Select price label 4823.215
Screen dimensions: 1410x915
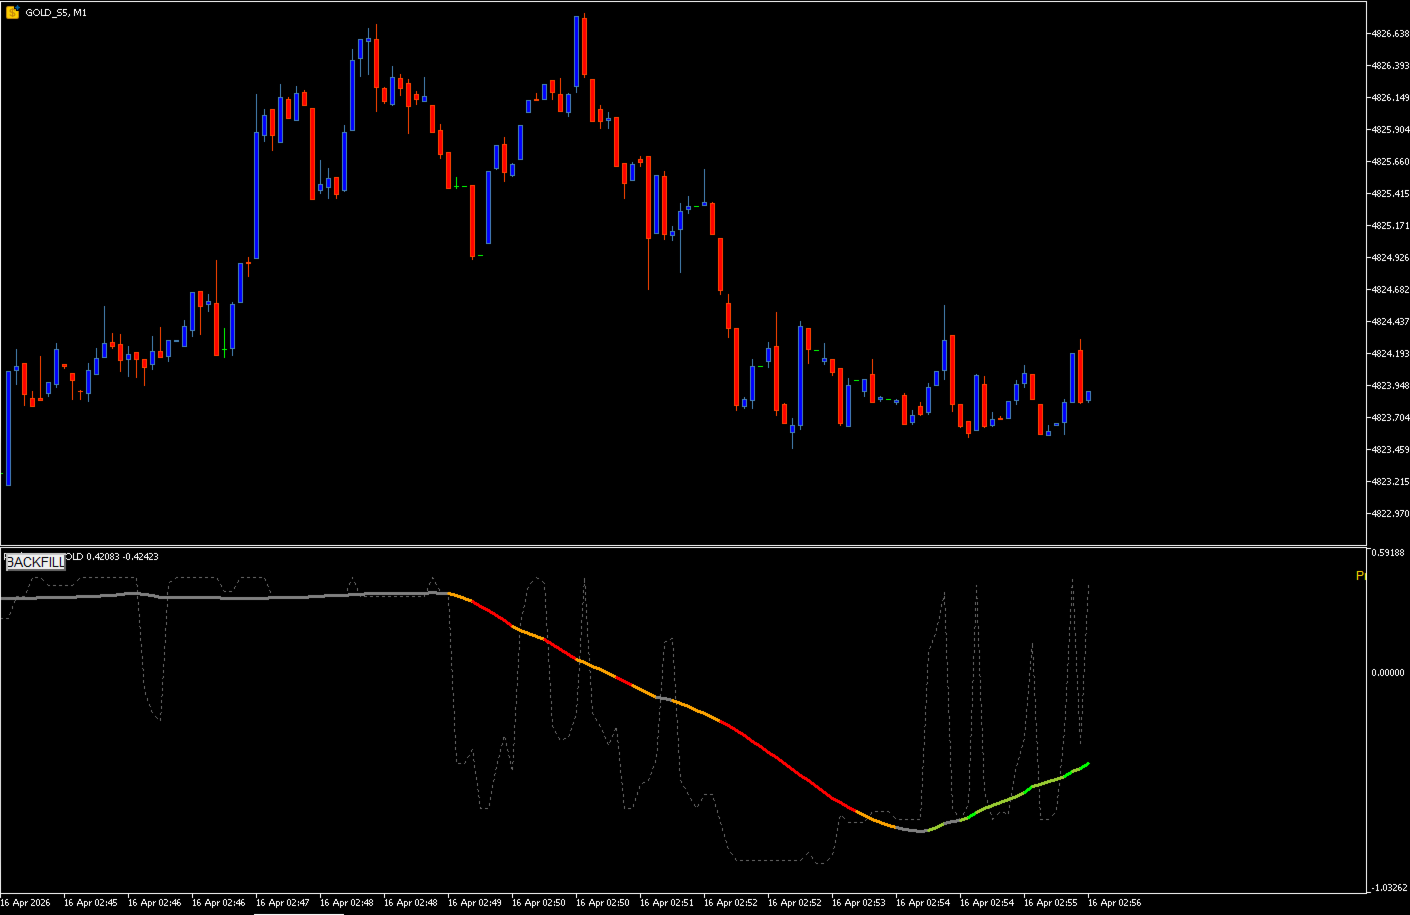tap(1390, 482)
